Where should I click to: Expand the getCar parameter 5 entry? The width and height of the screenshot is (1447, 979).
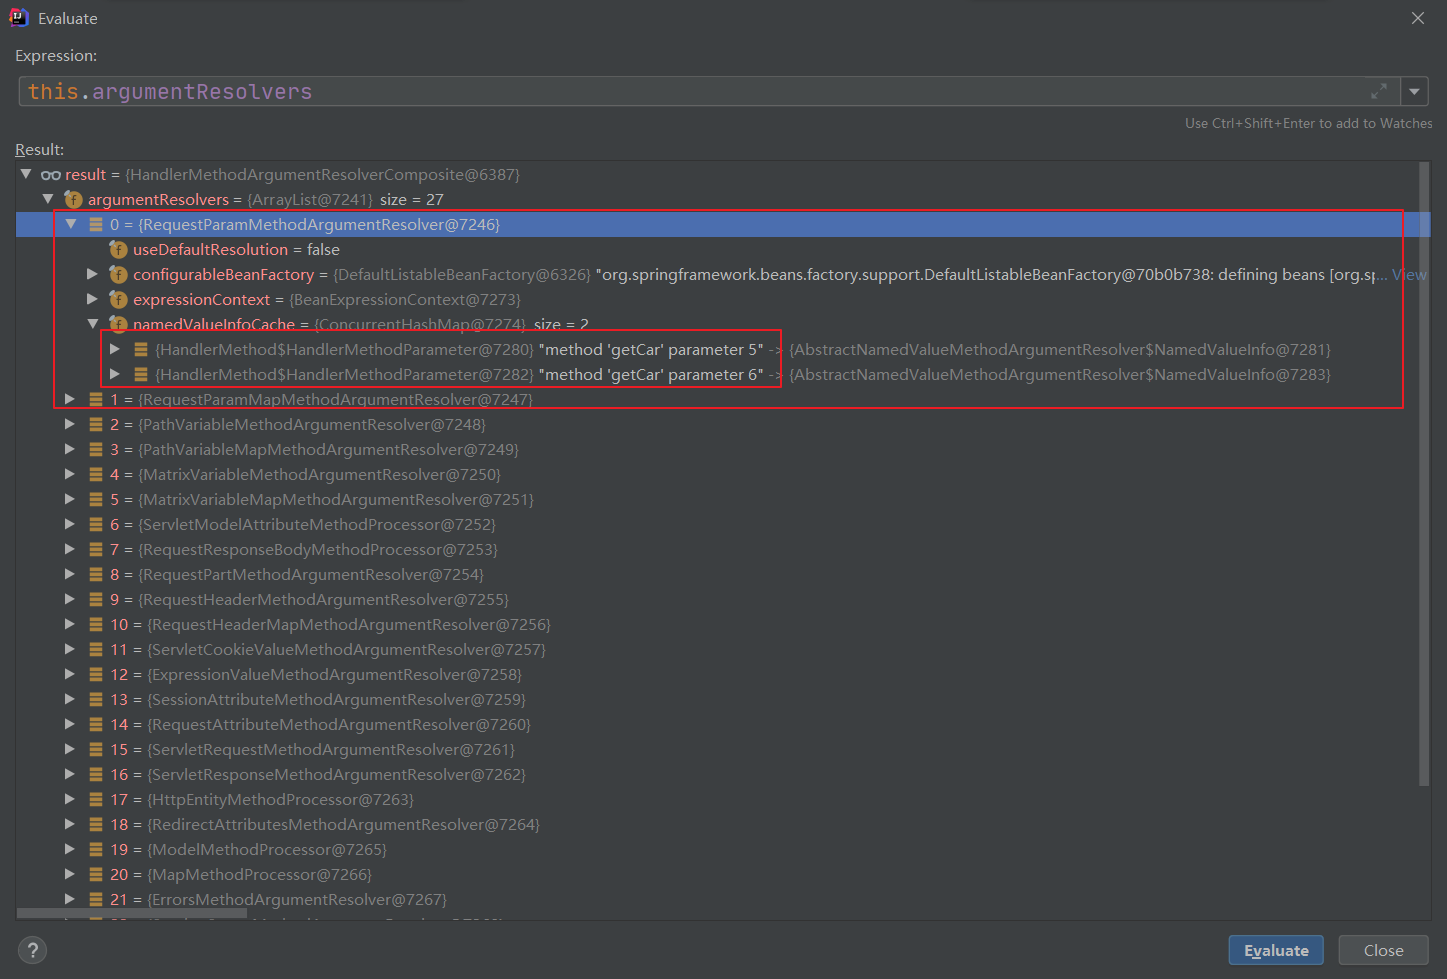click(x=115, y=349)
